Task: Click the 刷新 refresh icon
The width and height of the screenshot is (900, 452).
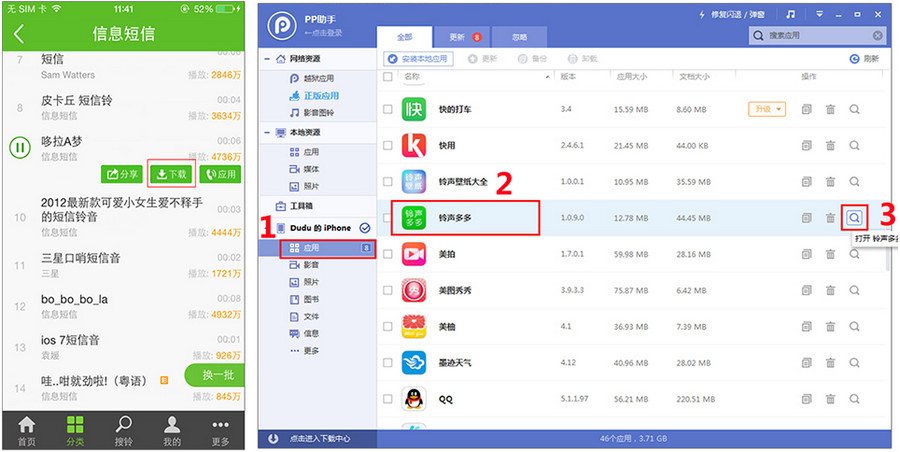Action: click(854, 59)
